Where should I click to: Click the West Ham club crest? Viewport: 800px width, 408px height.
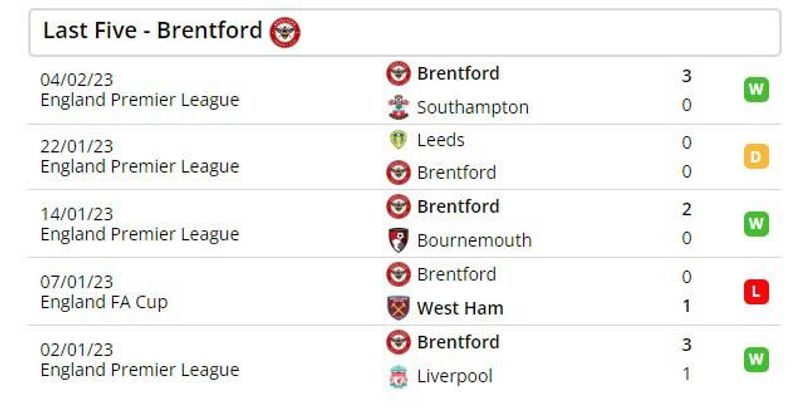click(398, 308)
